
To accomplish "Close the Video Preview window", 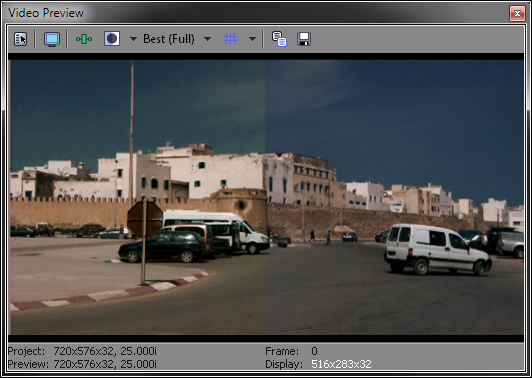I will (517, 14).
